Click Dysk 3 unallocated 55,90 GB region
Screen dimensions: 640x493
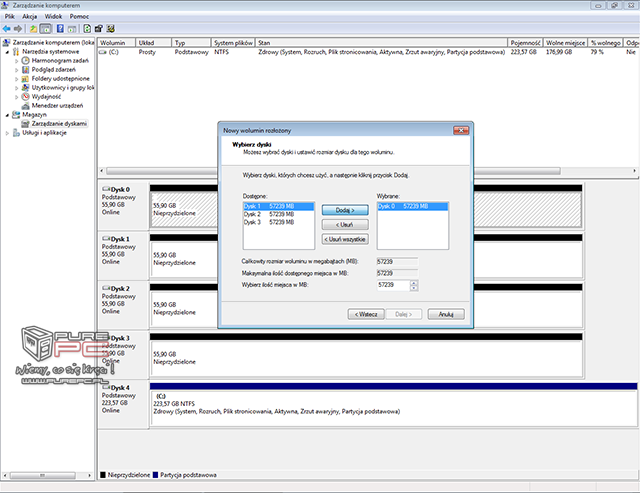(366, 358)
